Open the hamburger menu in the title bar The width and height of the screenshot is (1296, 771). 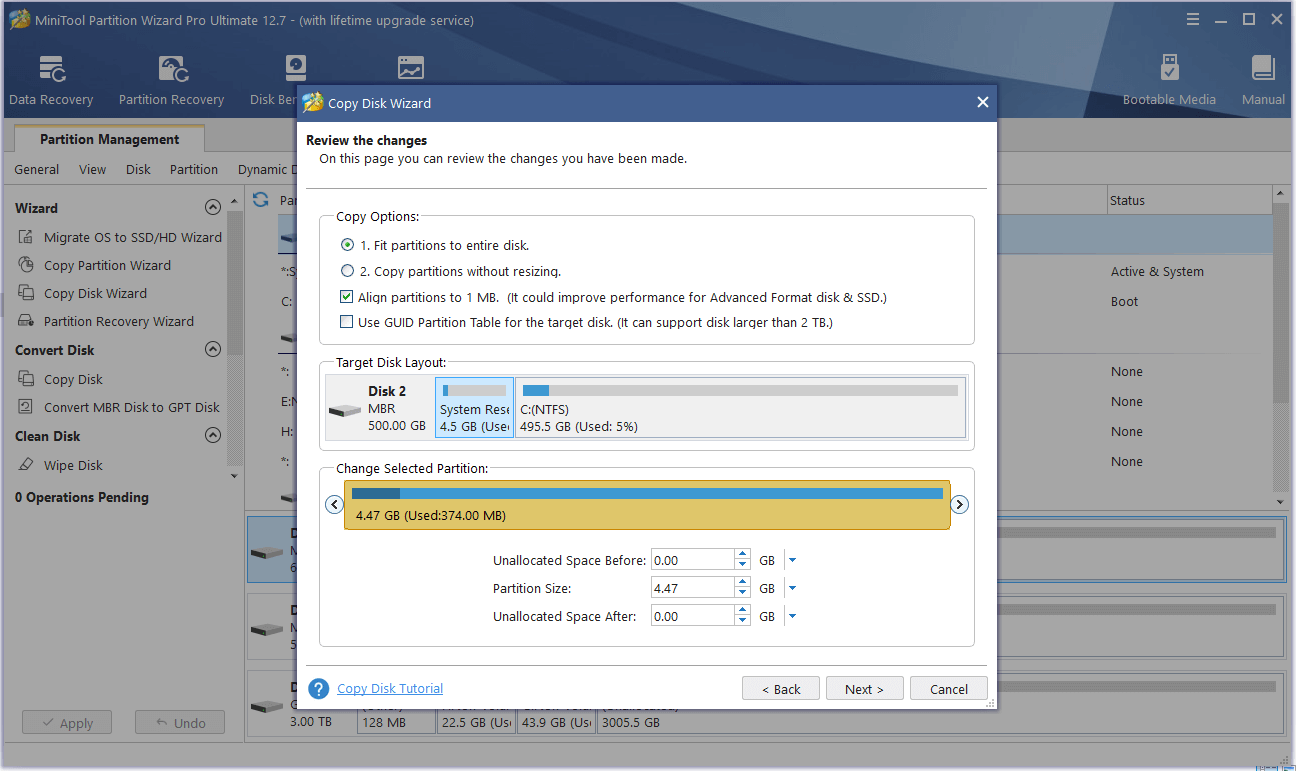tap(1193, 18)
